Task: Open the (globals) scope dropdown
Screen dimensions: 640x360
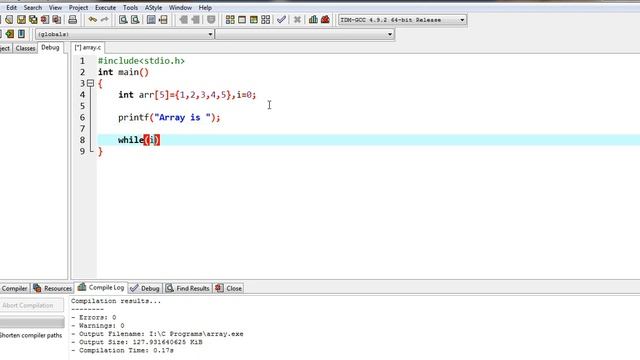Action: click(x=124, y=34)
